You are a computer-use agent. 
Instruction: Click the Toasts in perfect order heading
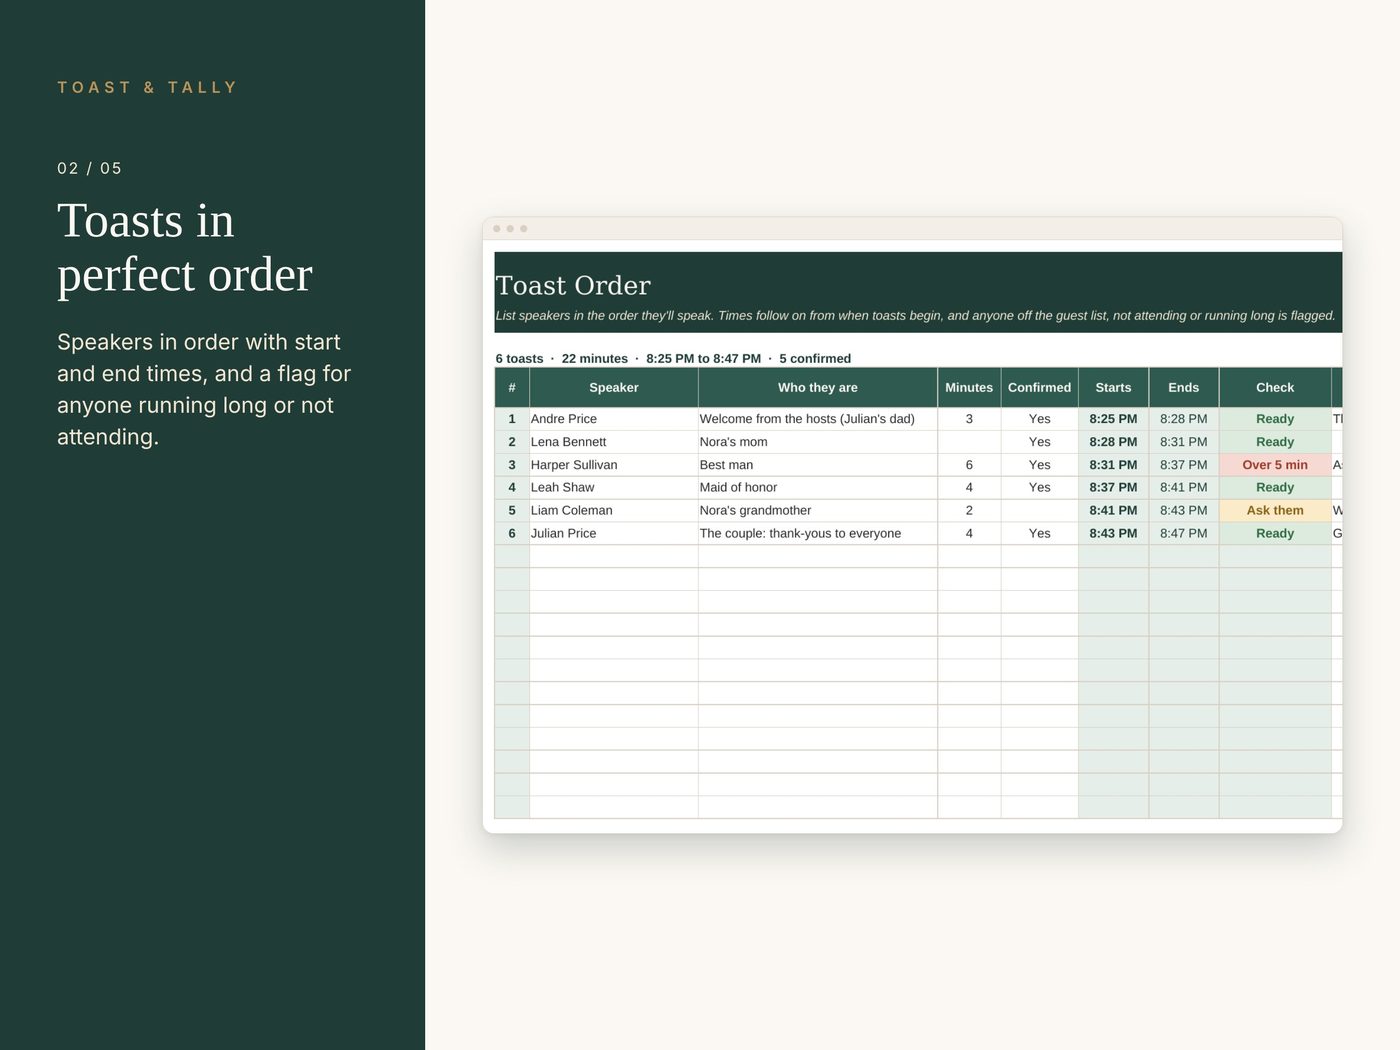[x=185, y=247]
